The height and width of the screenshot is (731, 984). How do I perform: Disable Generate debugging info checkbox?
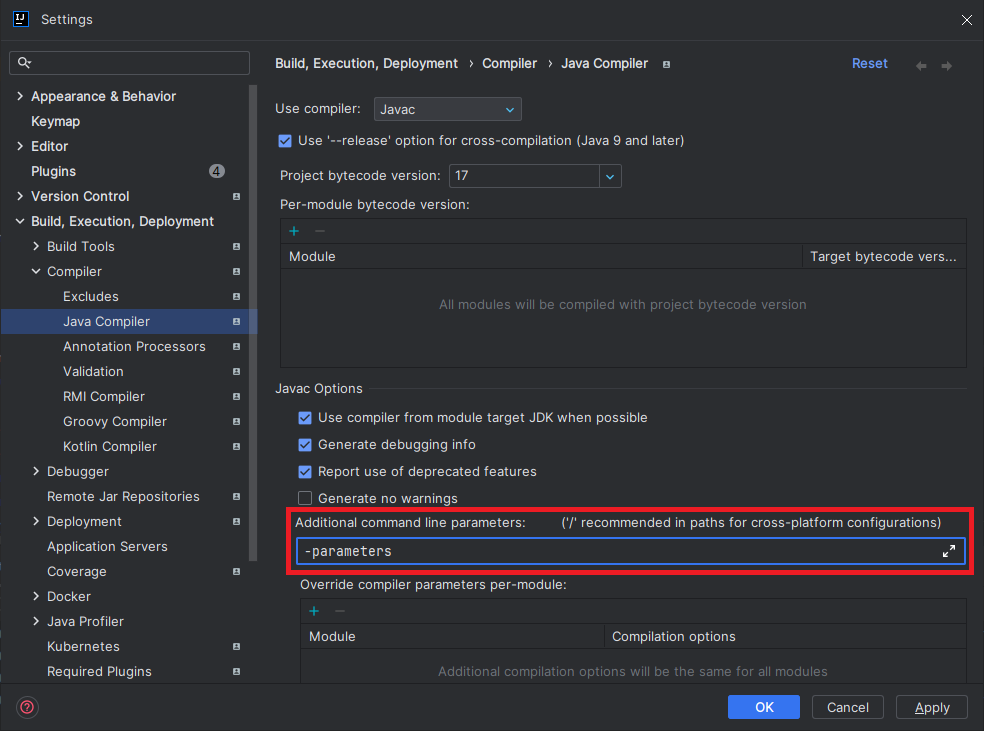[x=305, y=445]
